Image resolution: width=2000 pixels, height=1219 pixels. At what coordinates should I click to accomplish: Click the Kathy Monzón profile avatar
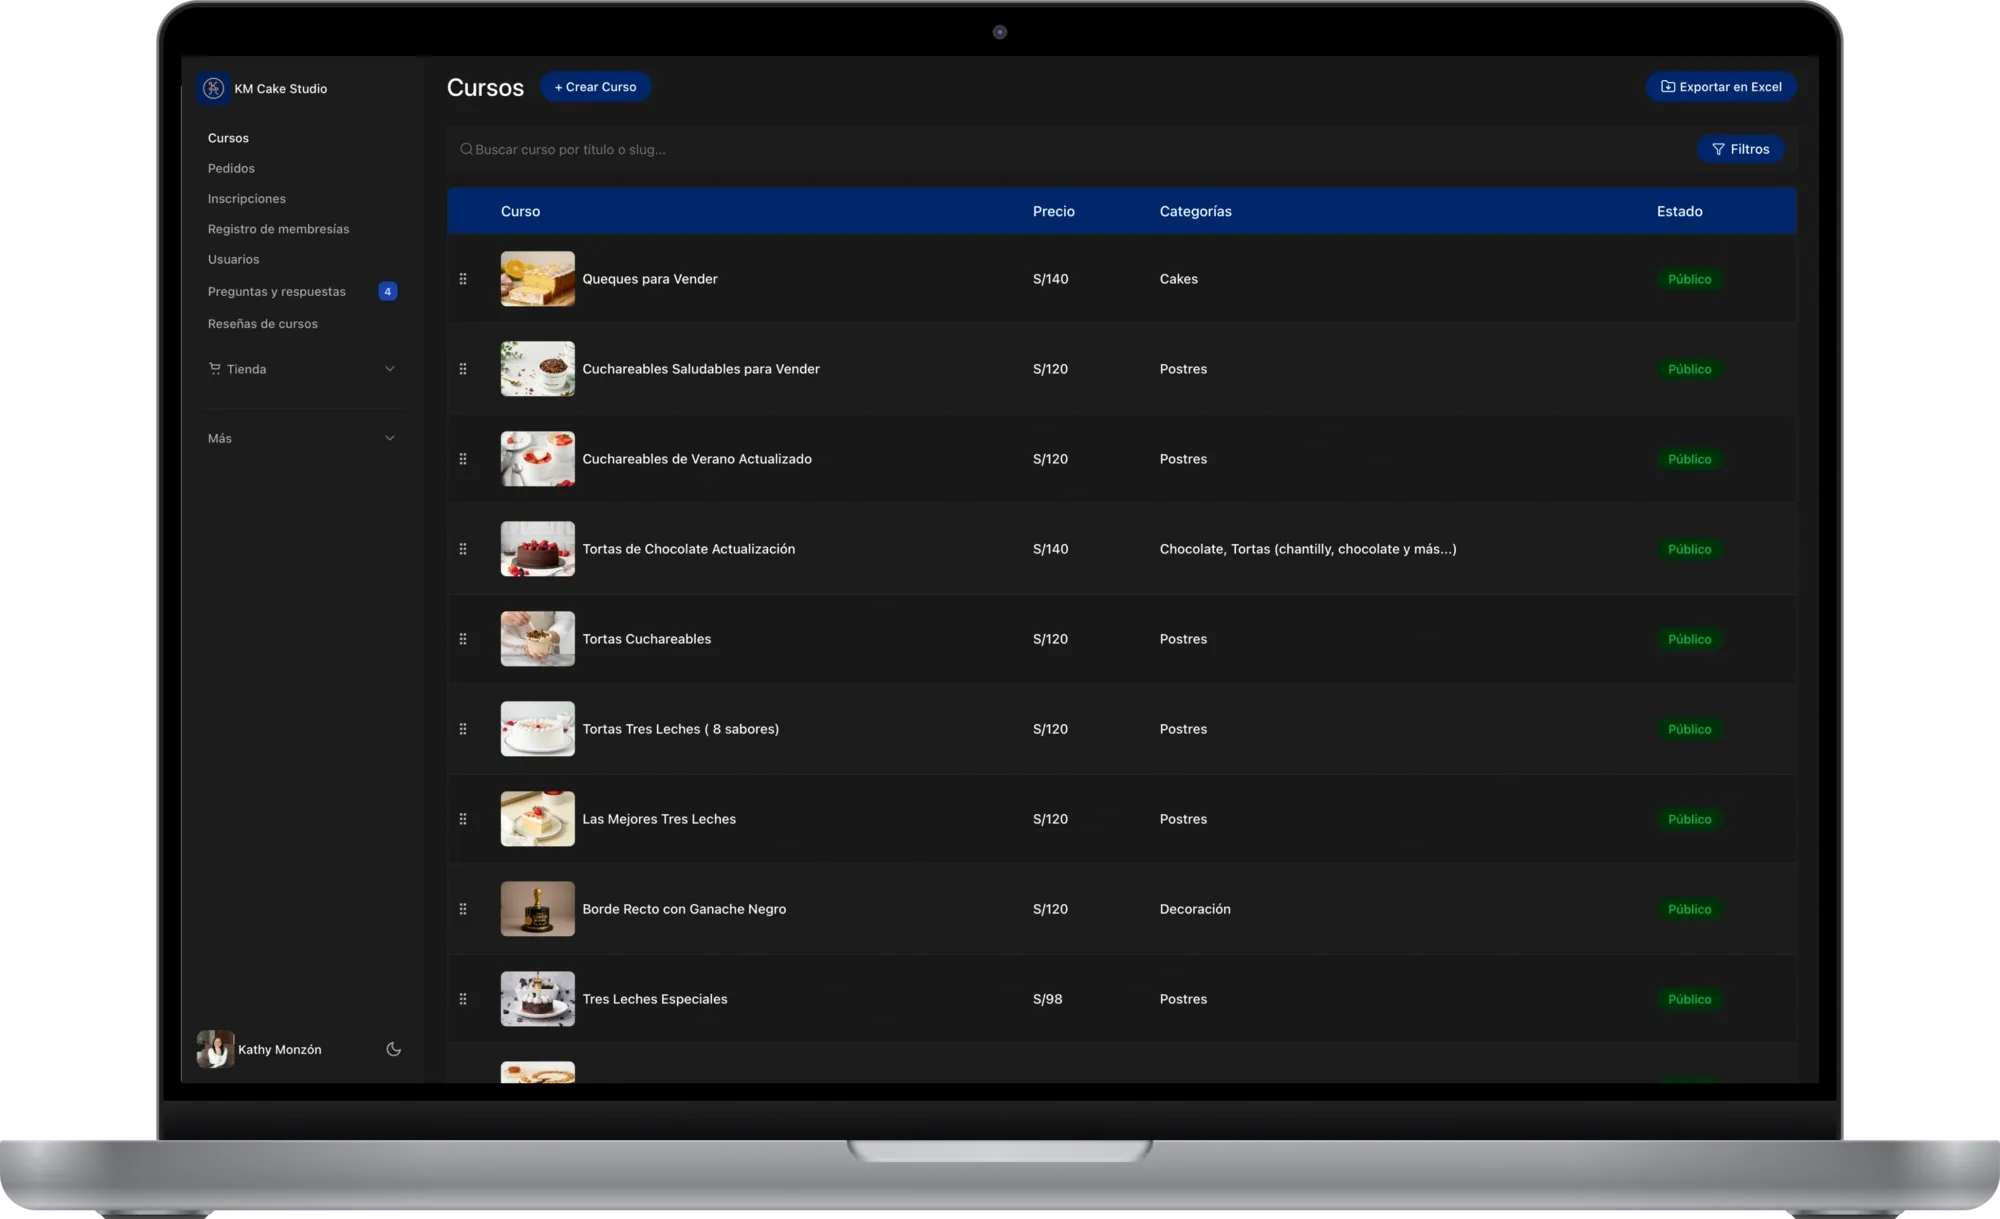click(x=215, y=1049)
